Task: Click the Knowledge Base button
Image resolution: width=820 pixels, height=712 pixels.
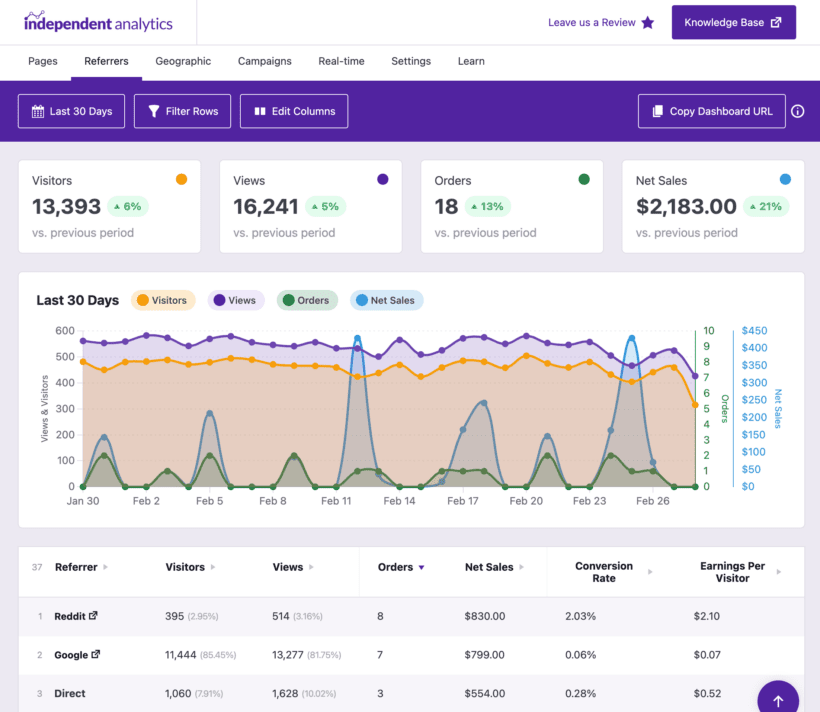Action: [733, 22]
